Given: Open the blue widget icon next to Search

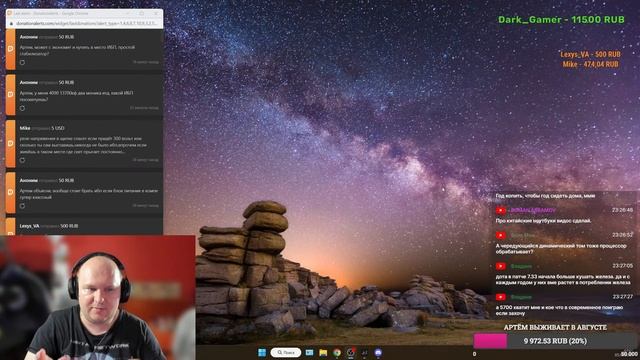Looking at the screenshot, I should click(309, 352).
